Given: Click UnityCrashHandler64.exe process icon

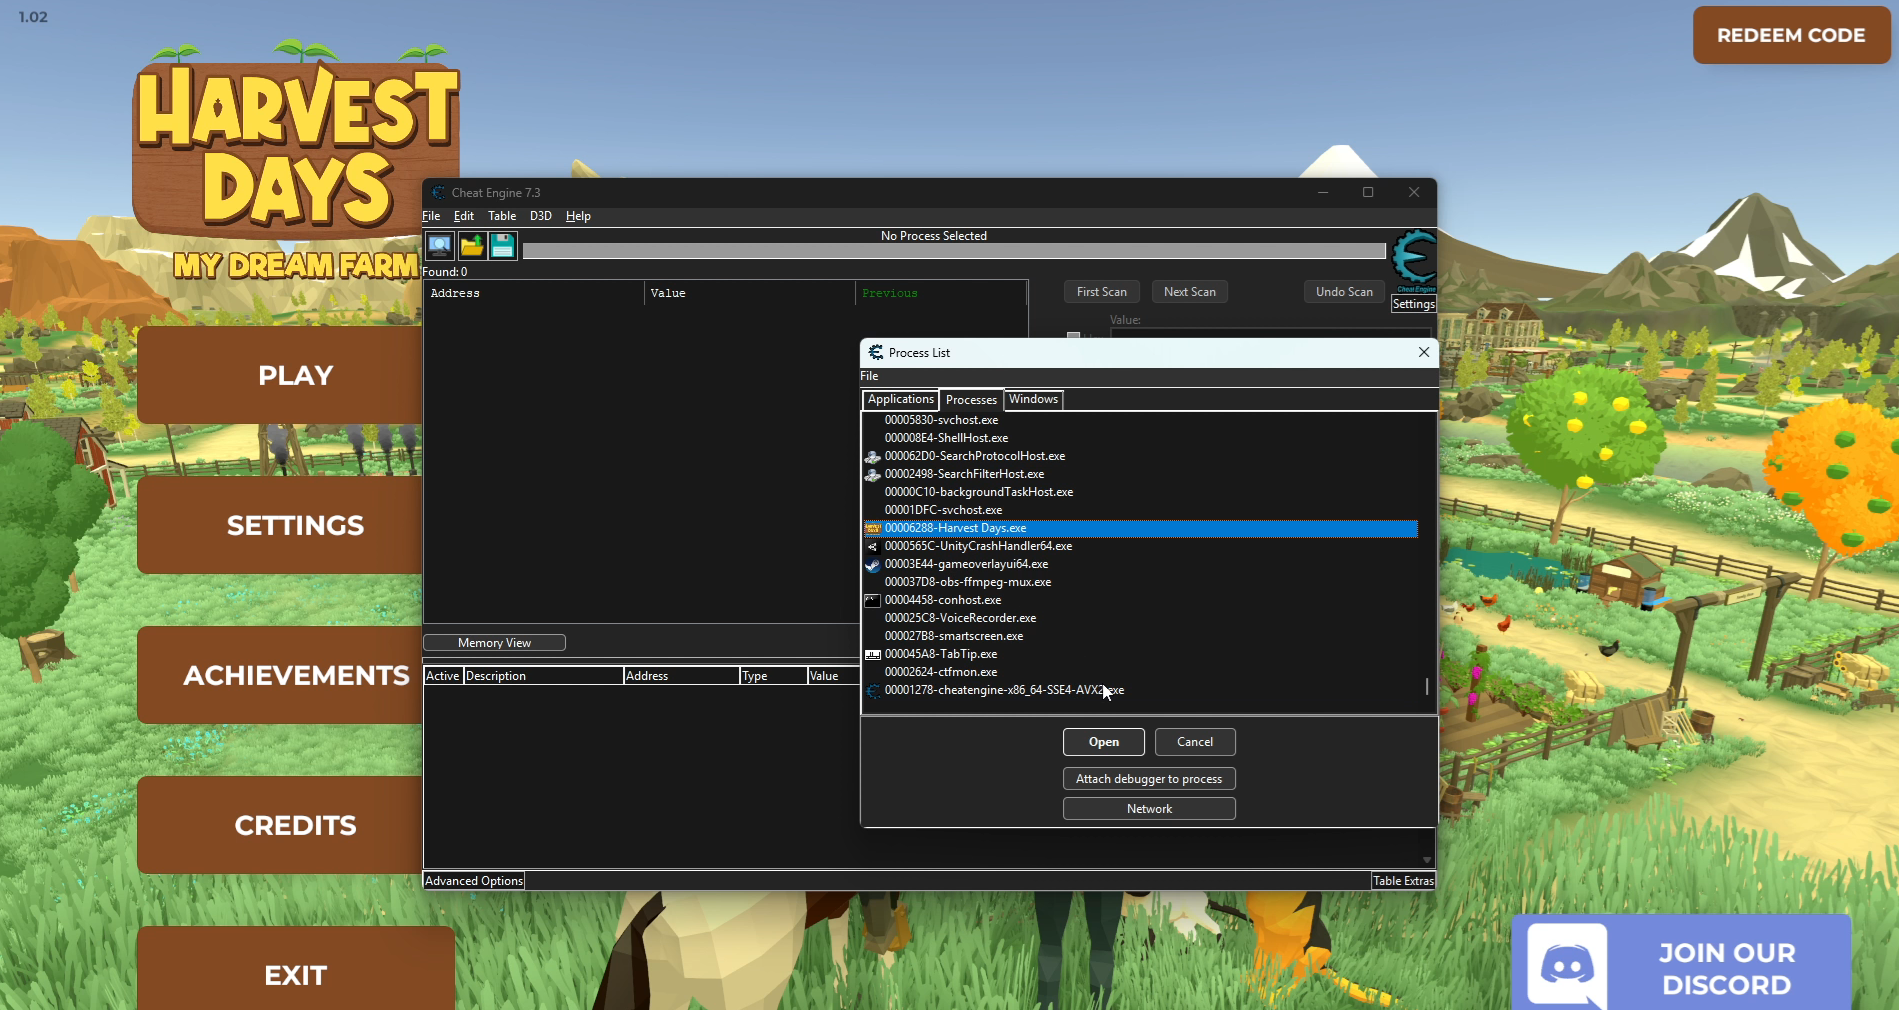Looking at the screenshot, I should pos(873,546).
